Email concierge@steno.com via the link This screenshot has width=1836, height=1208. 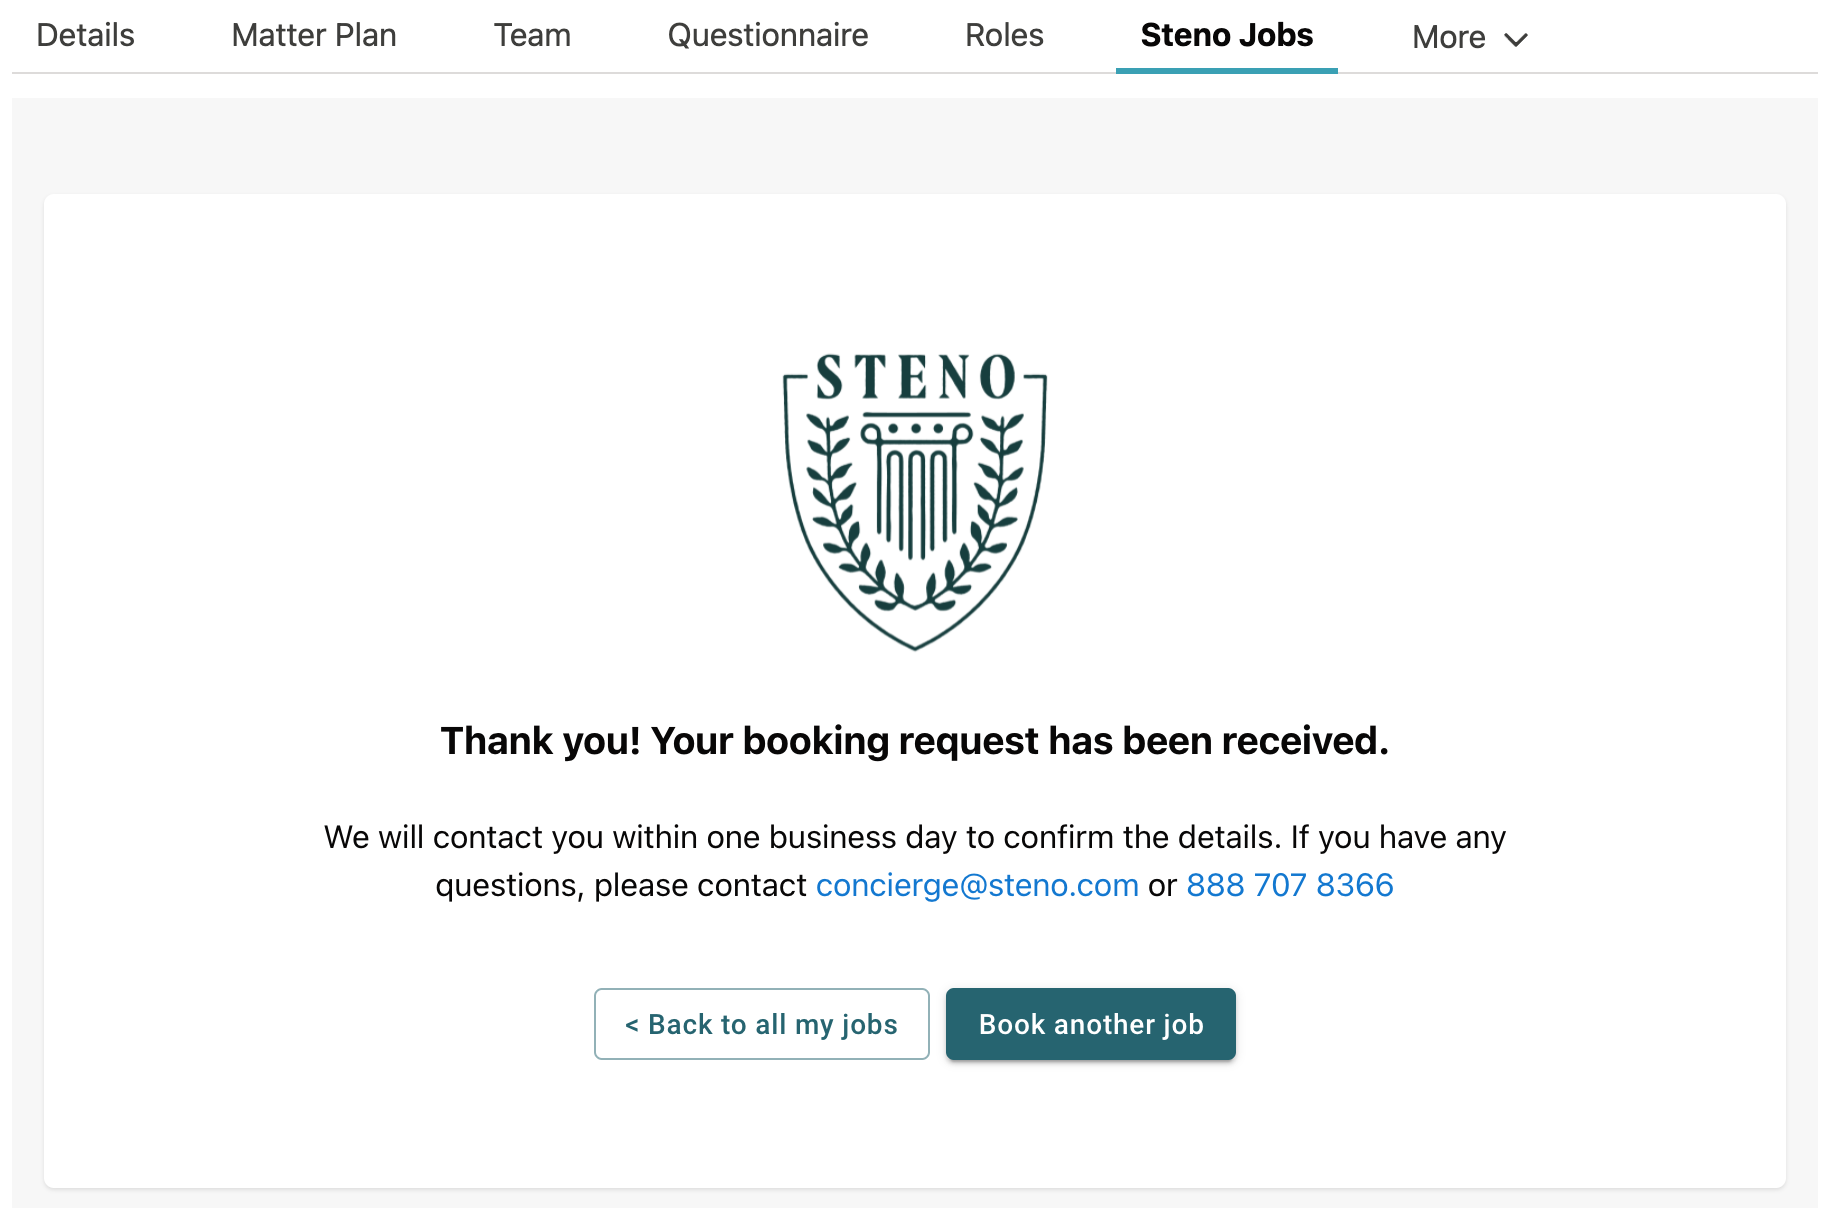[977, 885]
